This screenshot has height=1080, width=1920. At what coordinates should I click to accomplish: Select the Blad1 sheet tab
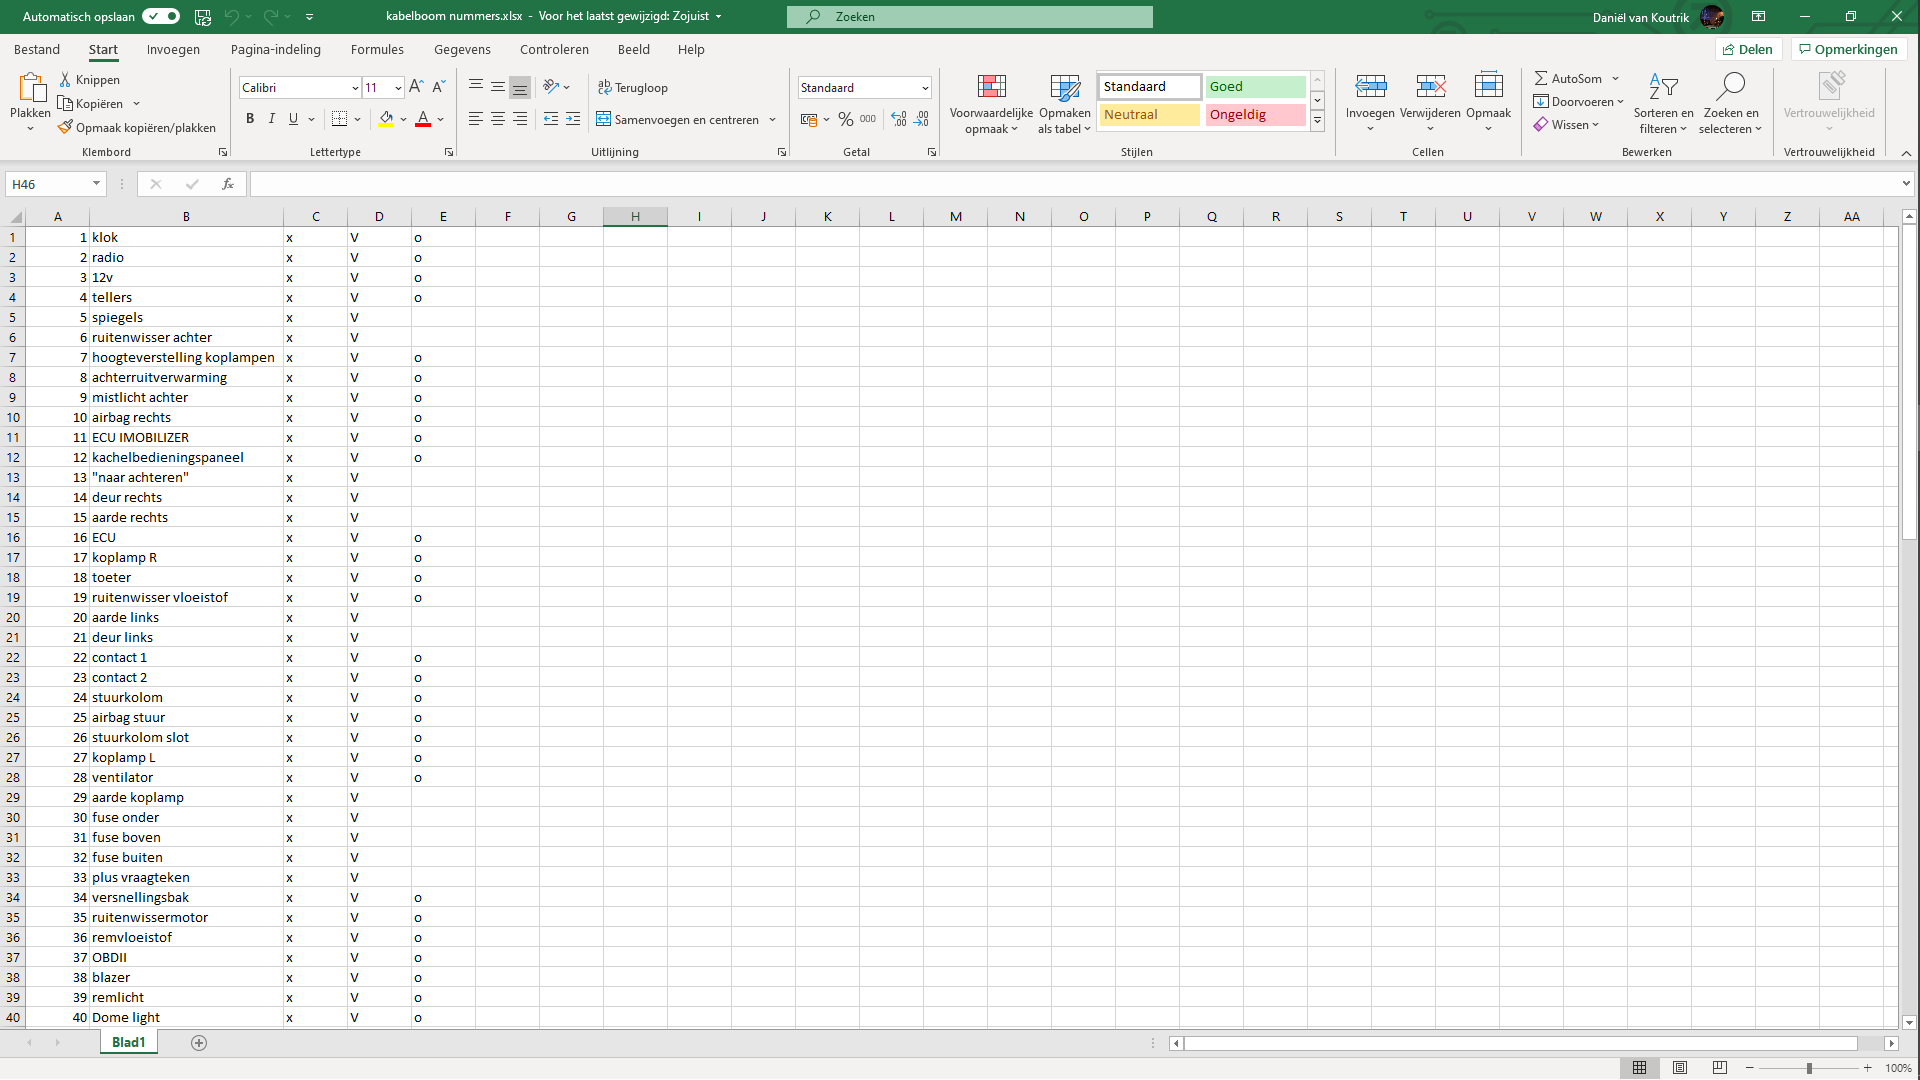pyautogui.click(x=128, y=1042)
